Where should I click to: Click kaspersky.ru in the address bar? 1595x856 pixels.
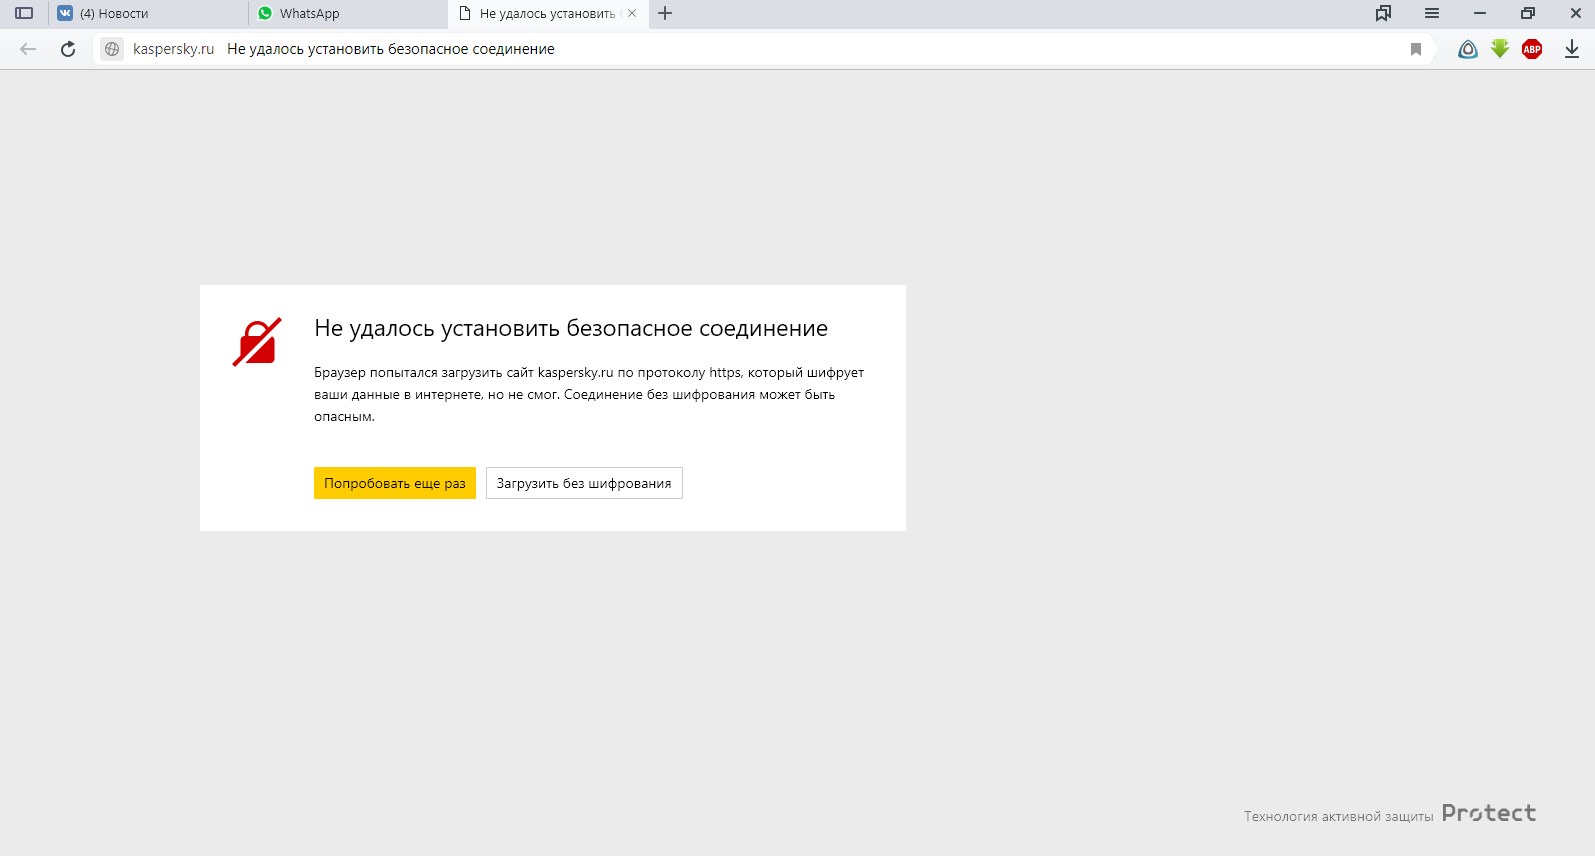click(173, 49)
